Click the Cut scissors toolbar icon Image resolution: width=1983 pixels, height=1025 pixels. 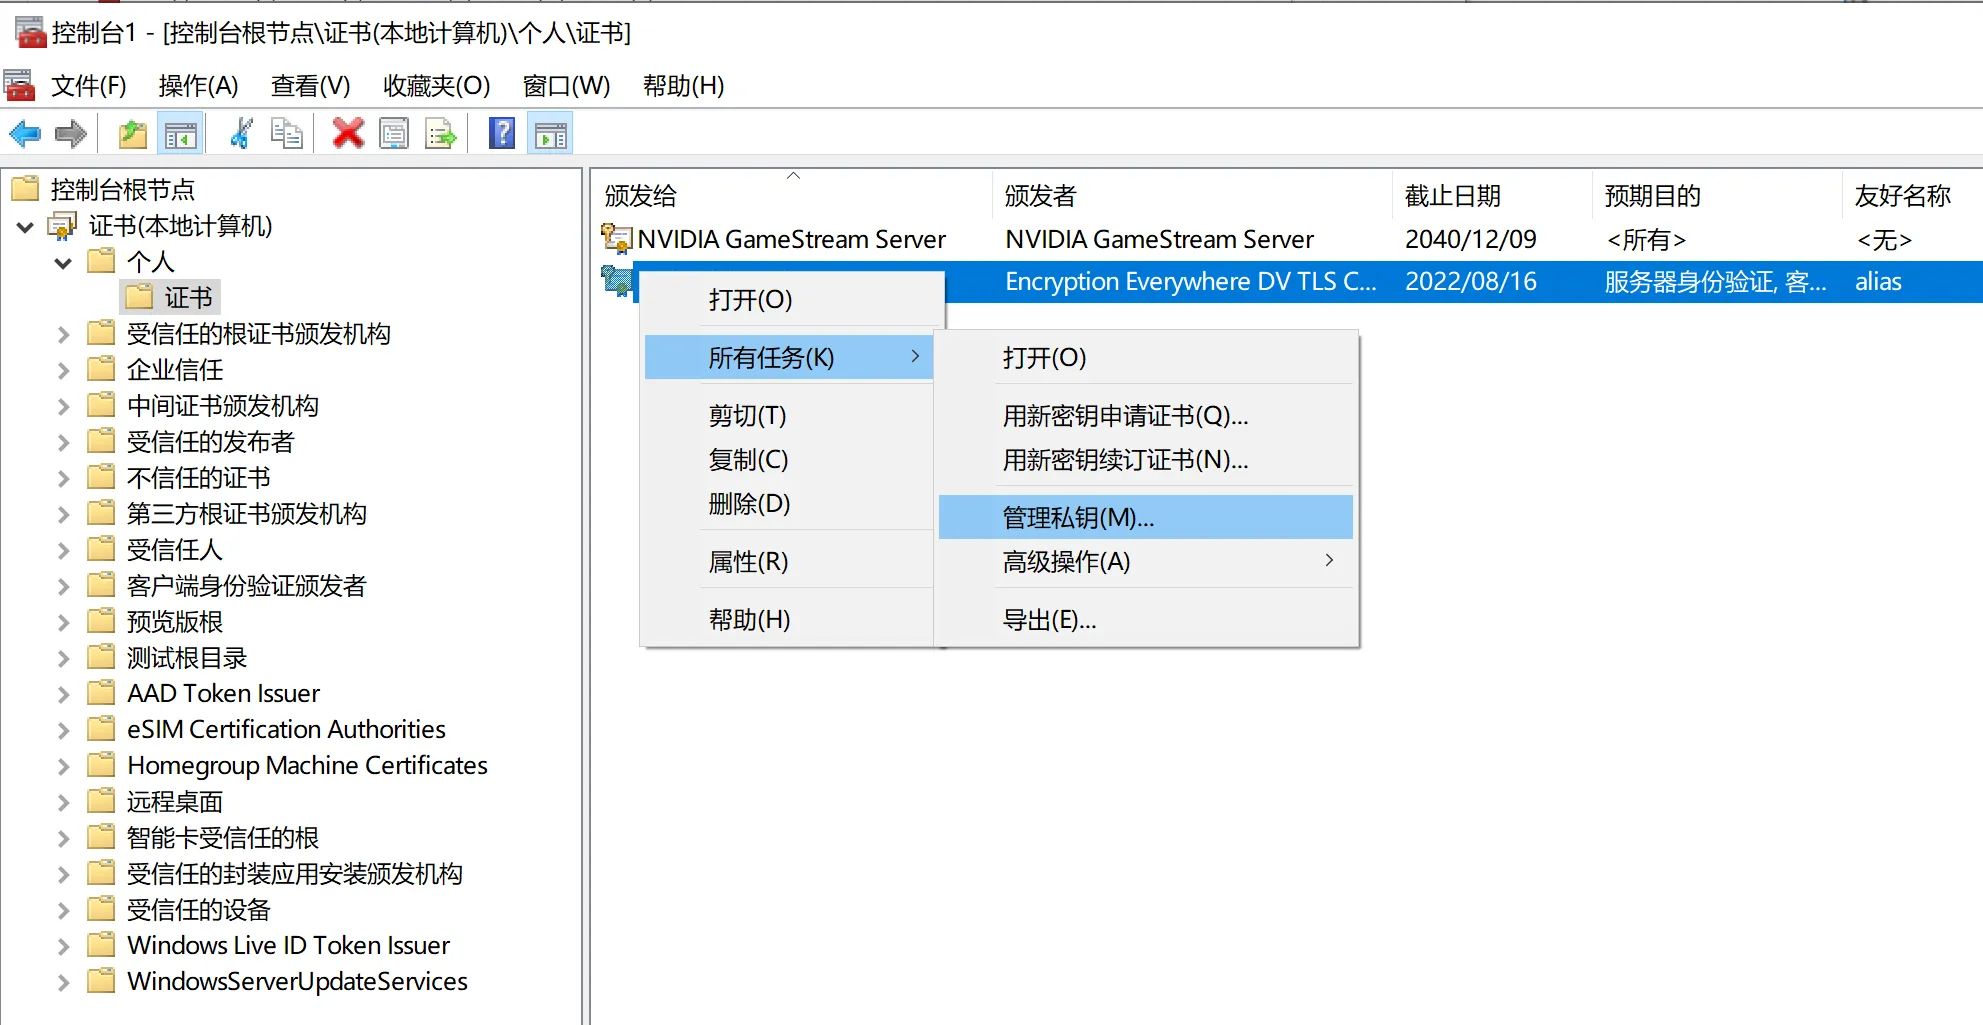(241, 134)
